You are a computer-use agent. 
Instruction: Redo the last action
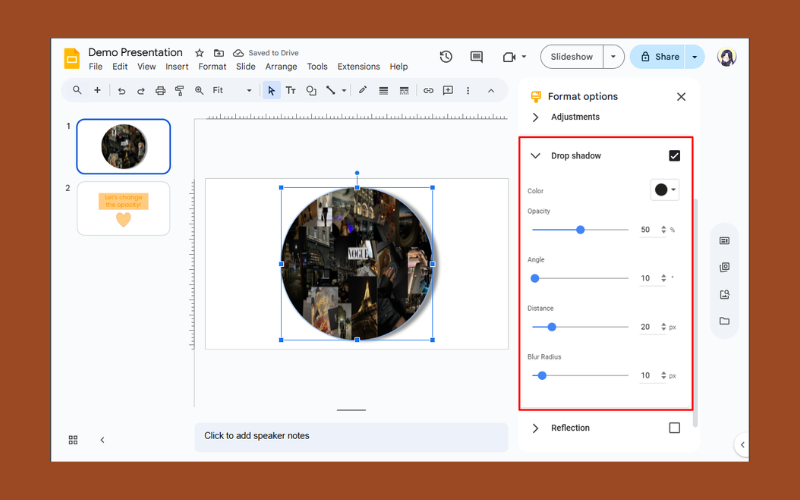tap(141, 91)
